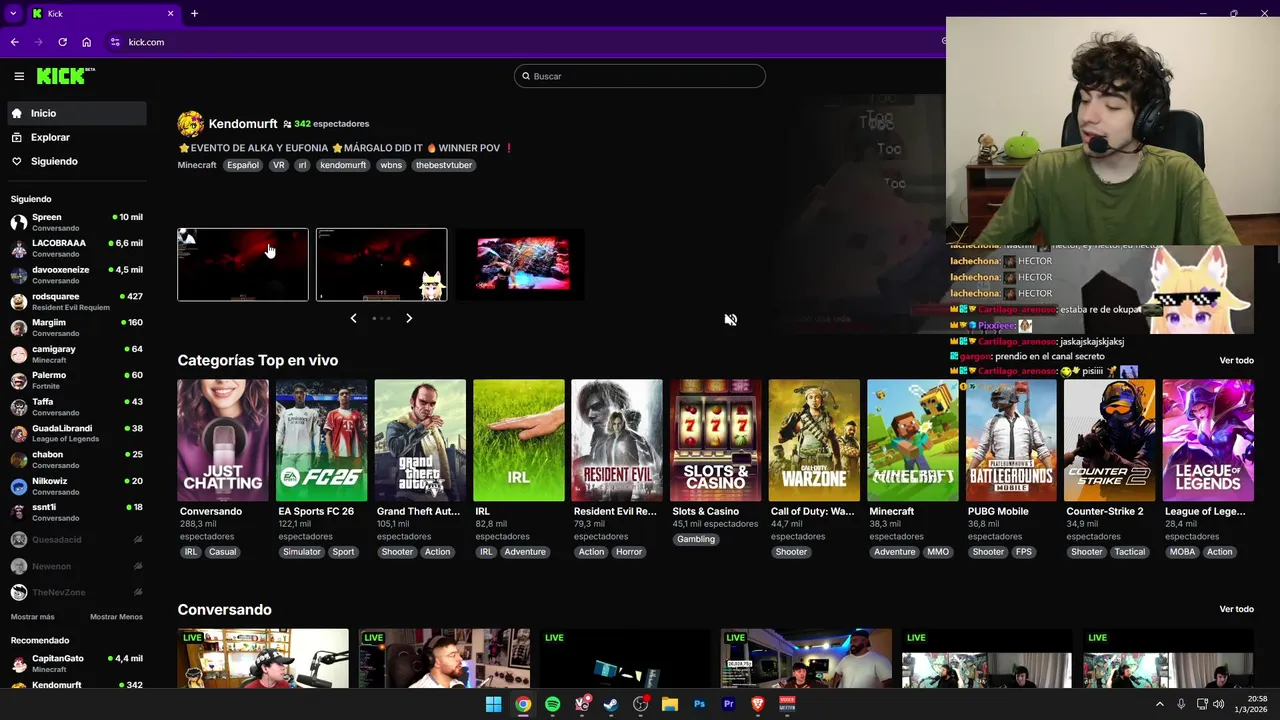The width and height of the screenshot is (1280, 720).
Task: Expand following list with Mostrar más
Action: coord(33,617)
